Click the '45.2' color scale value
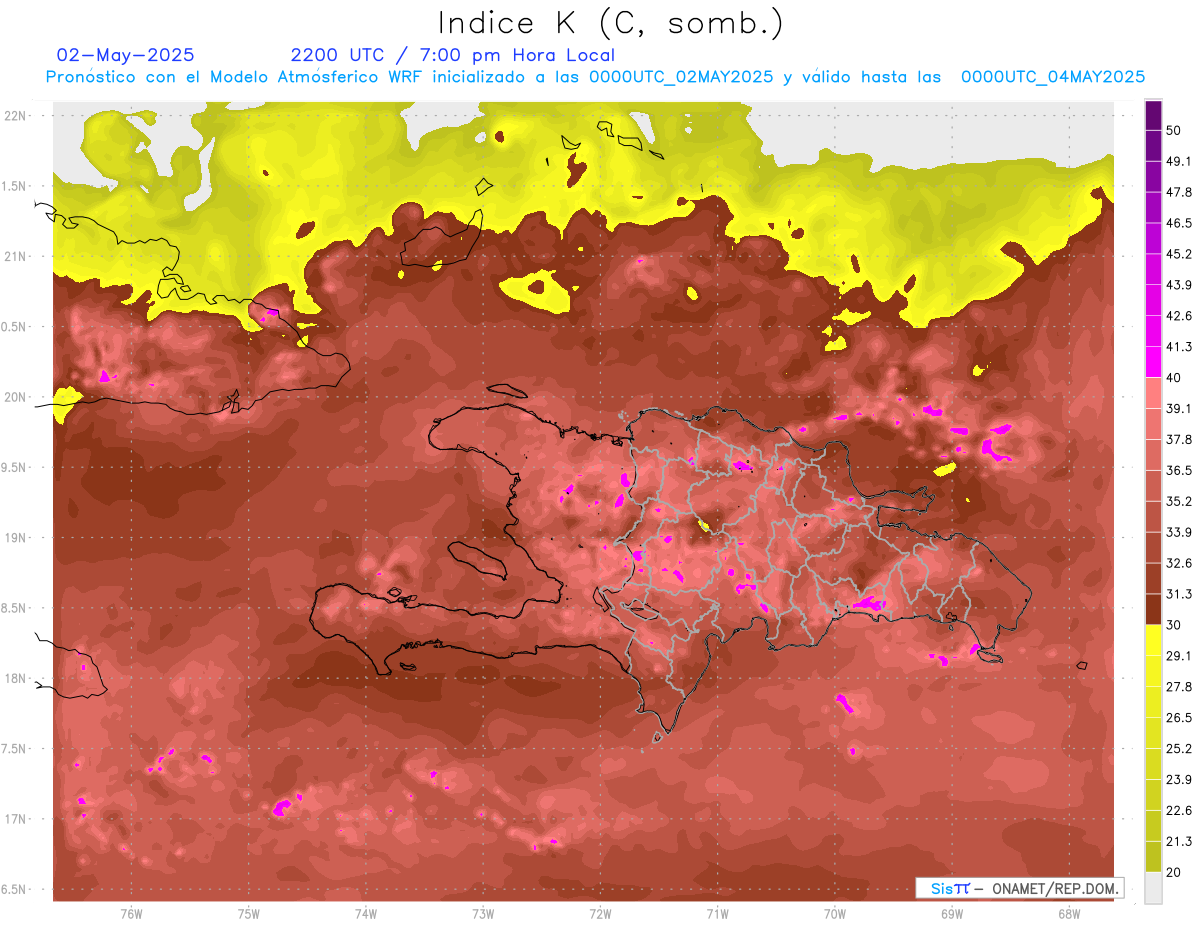Image resolution: width=1200 pixels, height=927 pixels. tap(1179, 254)
